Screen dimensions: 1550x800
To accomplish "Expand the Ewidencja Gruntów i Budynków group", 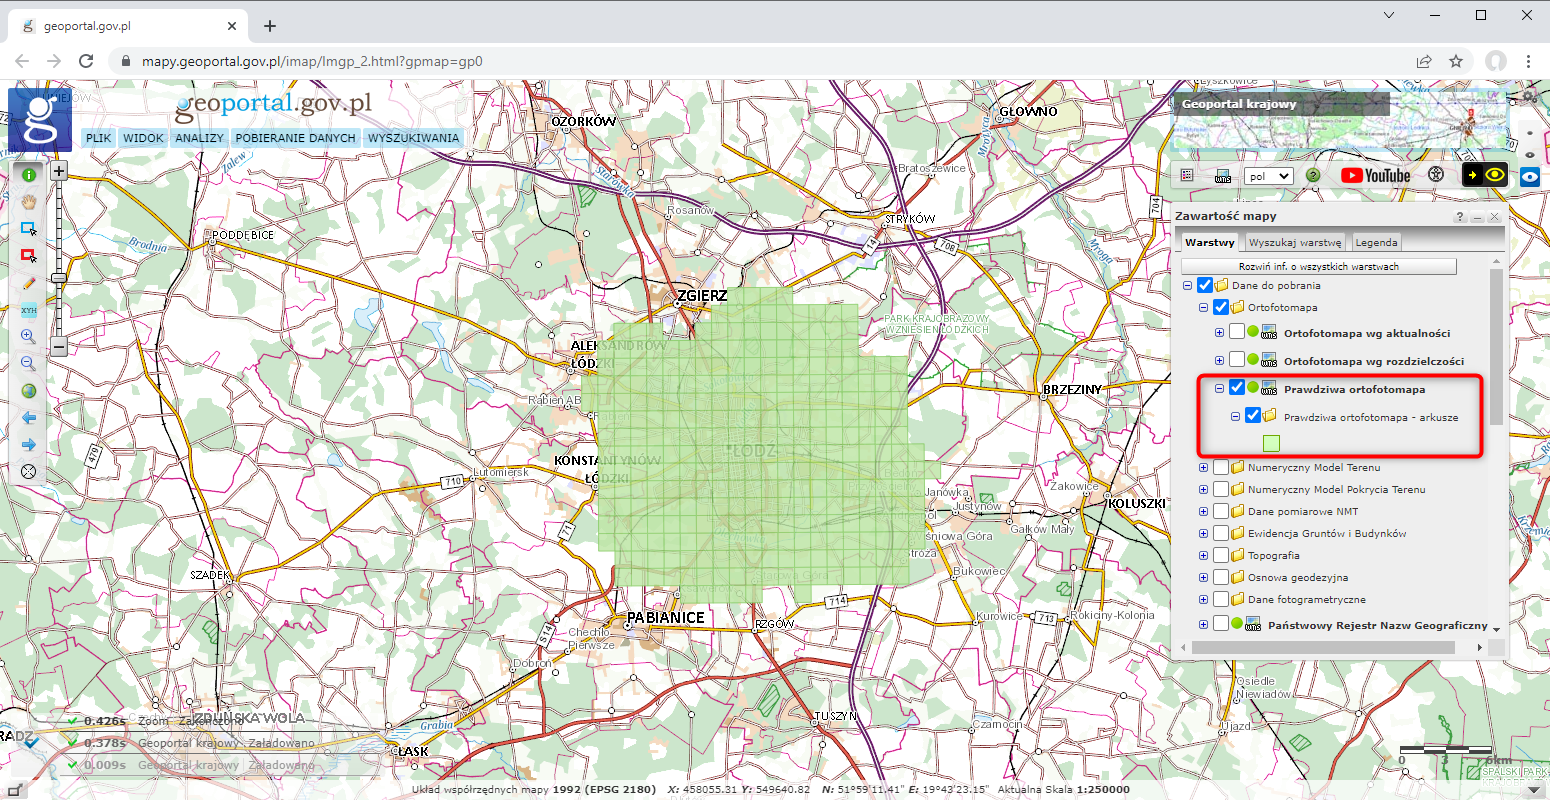I will click(x=1203, y=533).
